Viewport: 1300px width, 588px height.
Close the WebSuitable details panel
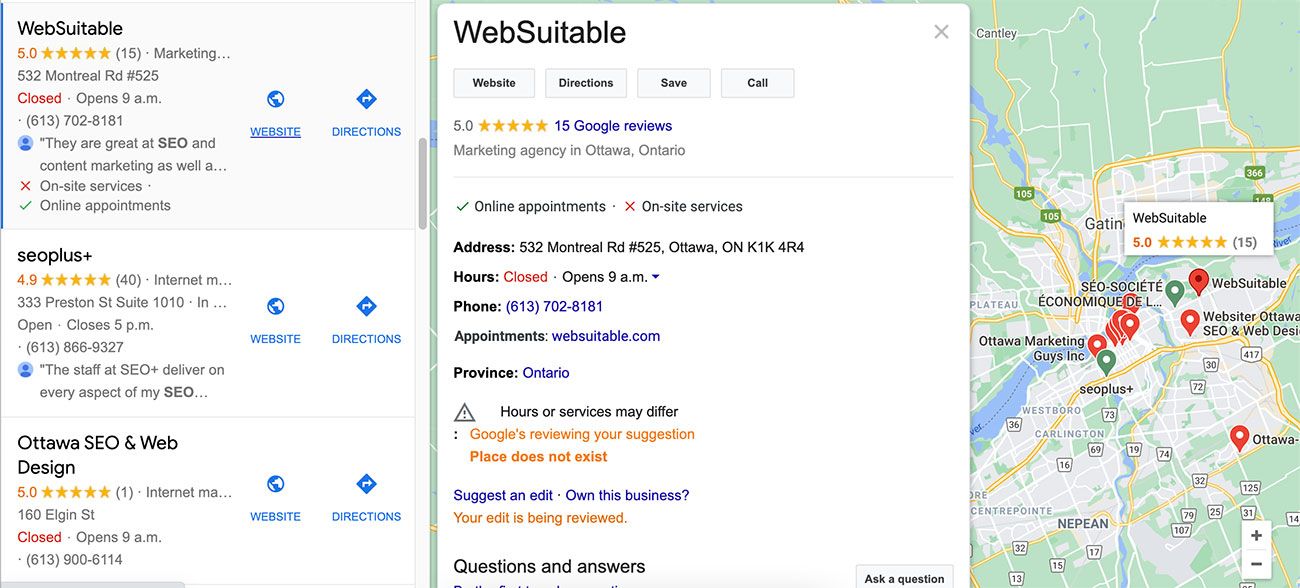[x=941, y=32]
